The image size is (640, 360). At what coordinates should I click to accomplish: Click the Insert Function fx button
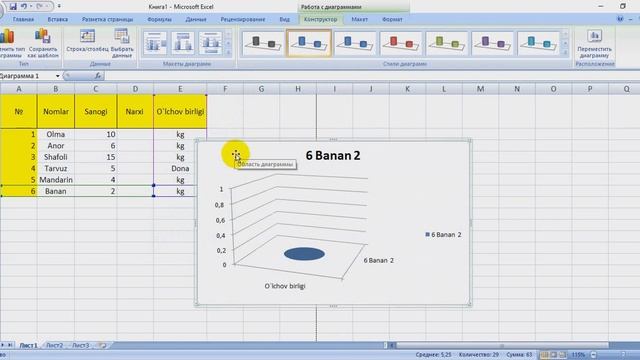click(x=98, y=76)
